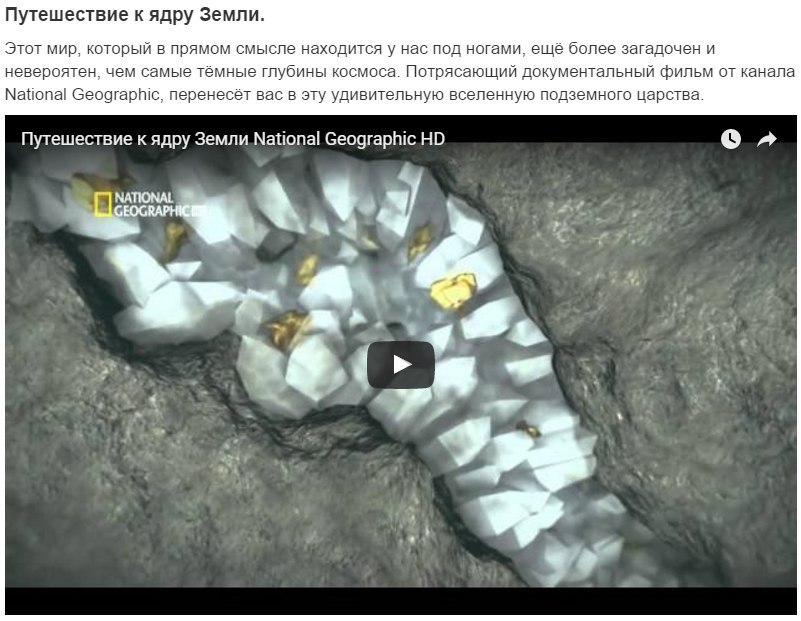Click the small gold nugget left of the play button
801x621 pixels.
287,327
